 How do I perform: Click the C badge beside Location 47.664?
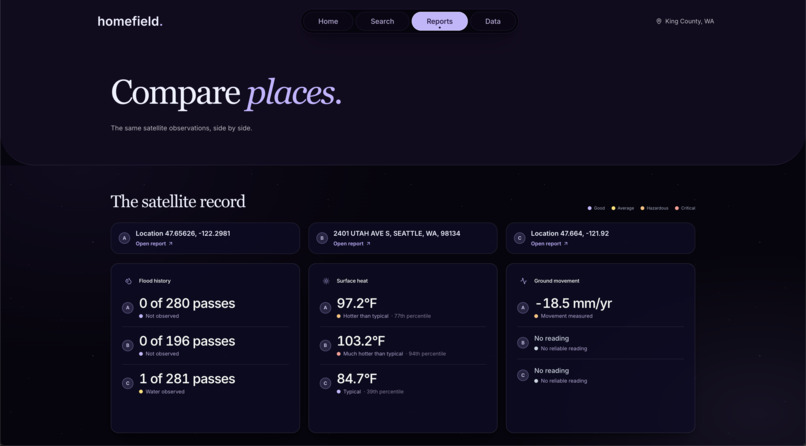click(519, 238)
